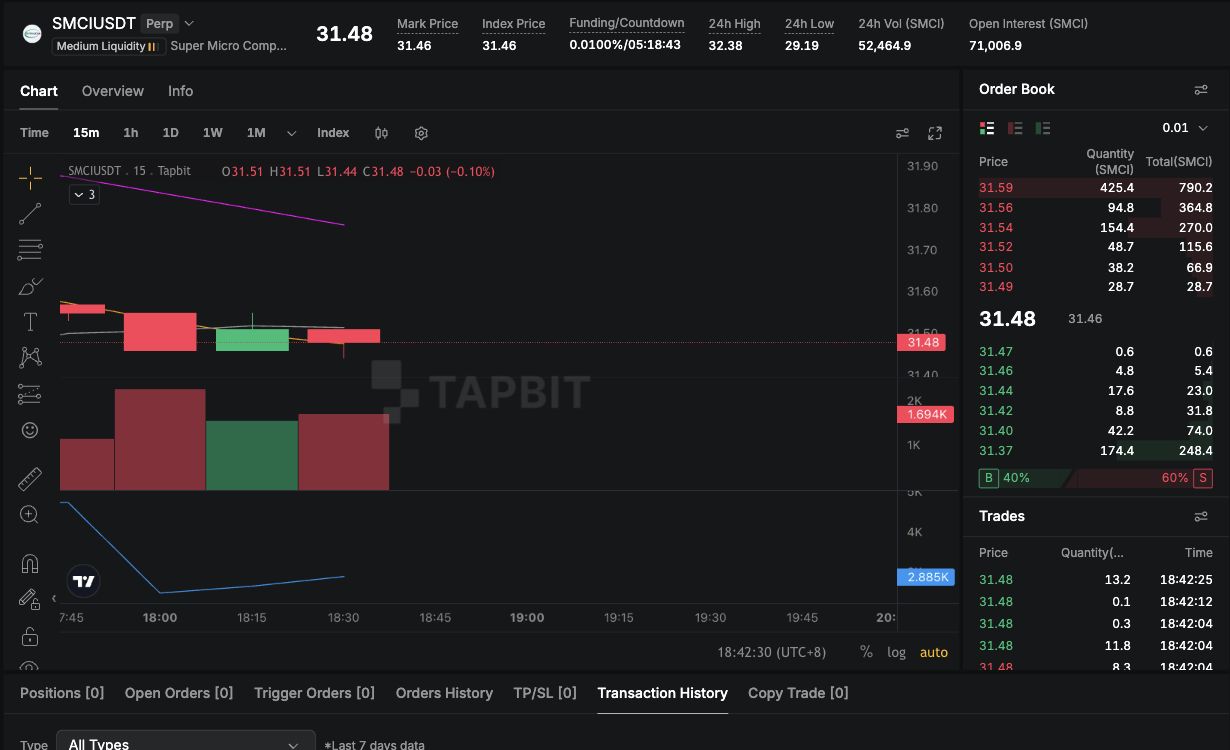Toggle stay in drawing mode
Image resolution: width=1230 pixels, height=750 pixels.
(x=30, y=599)
